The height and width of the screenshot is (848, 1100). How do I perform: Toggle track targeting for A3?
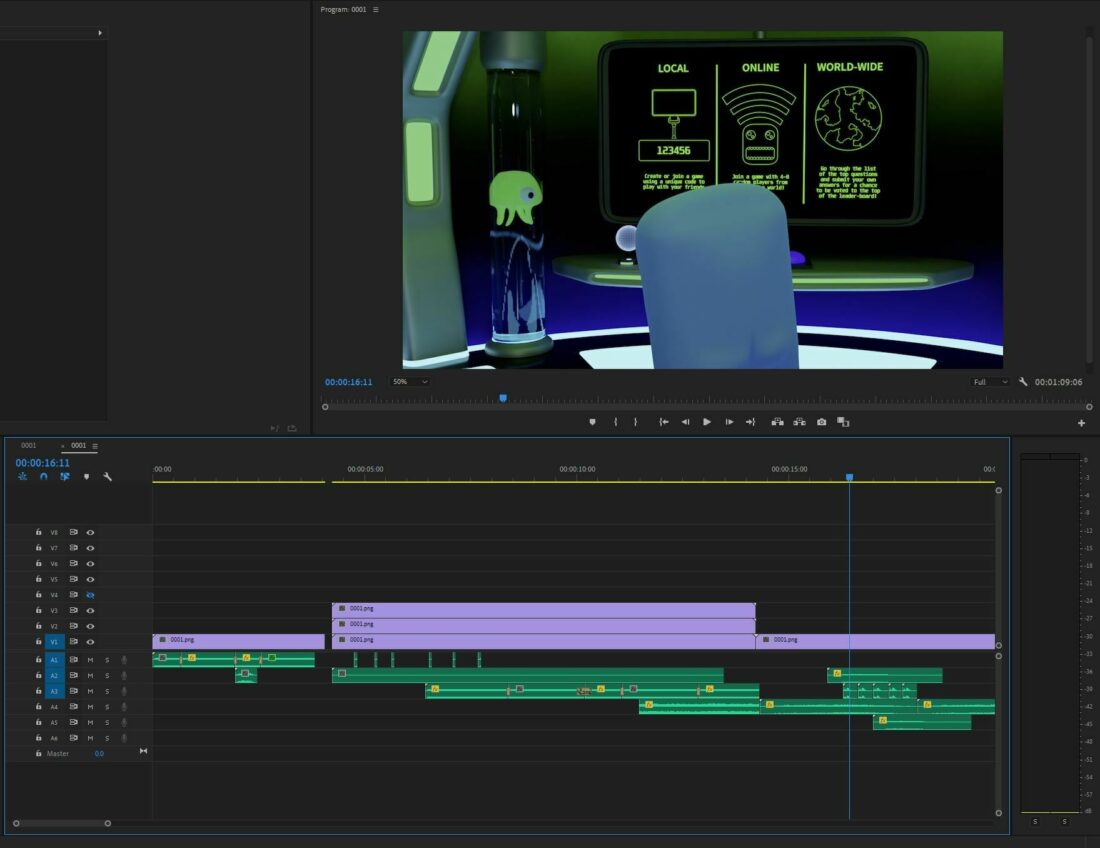[55, 691]
